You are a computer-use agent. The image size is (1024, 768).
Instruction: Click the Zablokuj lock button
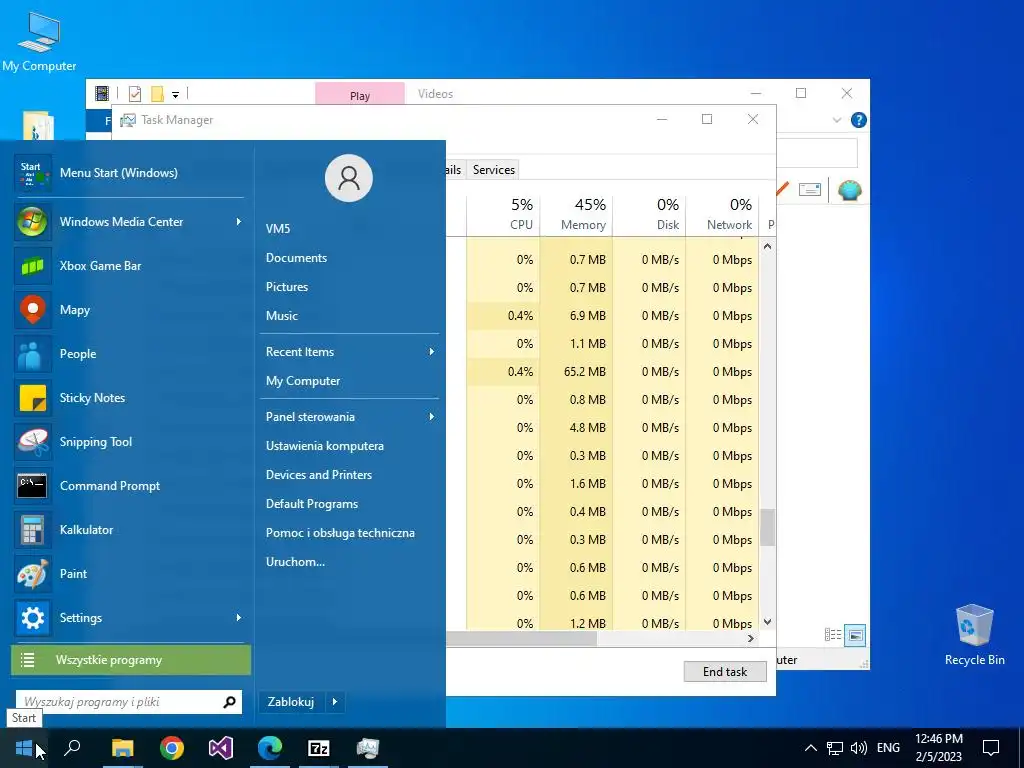[291, 702]
